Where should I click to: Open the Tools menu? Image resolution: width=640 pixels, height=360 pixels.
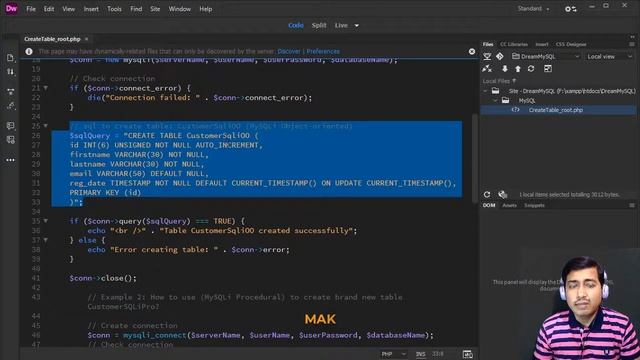click(x=114, y=9)
